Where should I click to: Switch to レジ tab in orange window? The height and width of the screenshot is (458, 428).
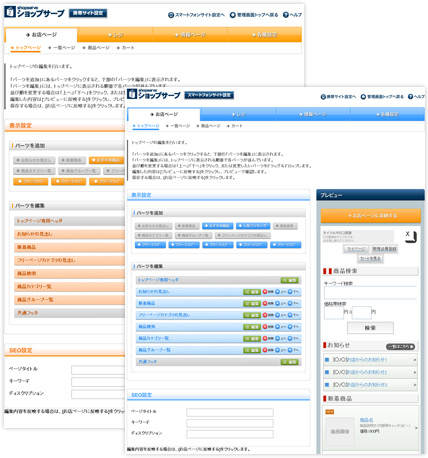pos(115,35)
